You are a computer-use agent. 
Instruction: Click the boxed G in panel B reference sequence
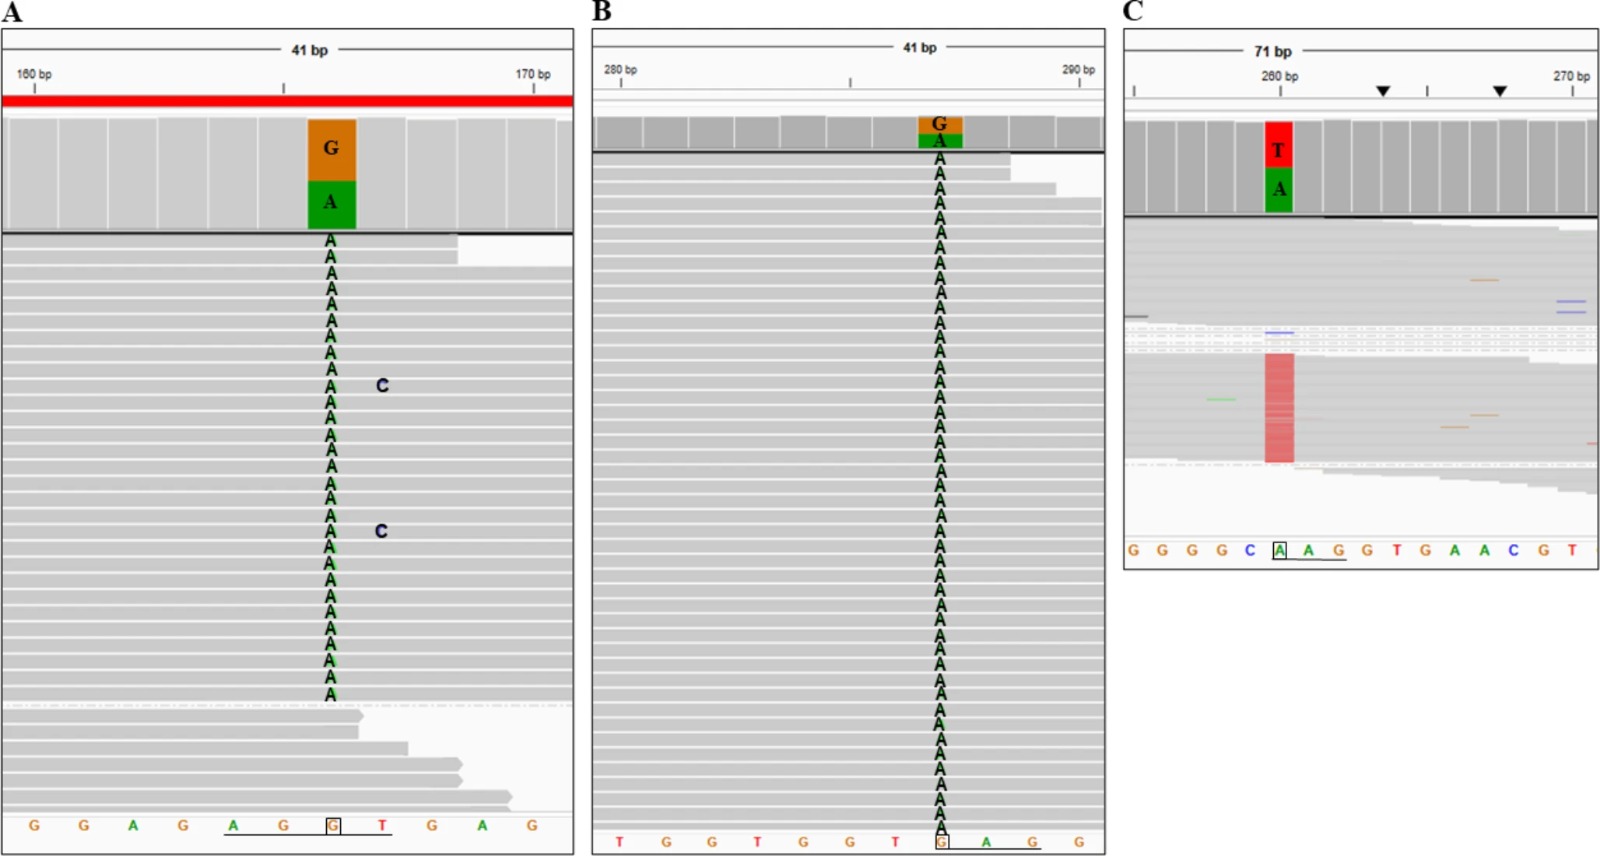[x=941, y=842]
